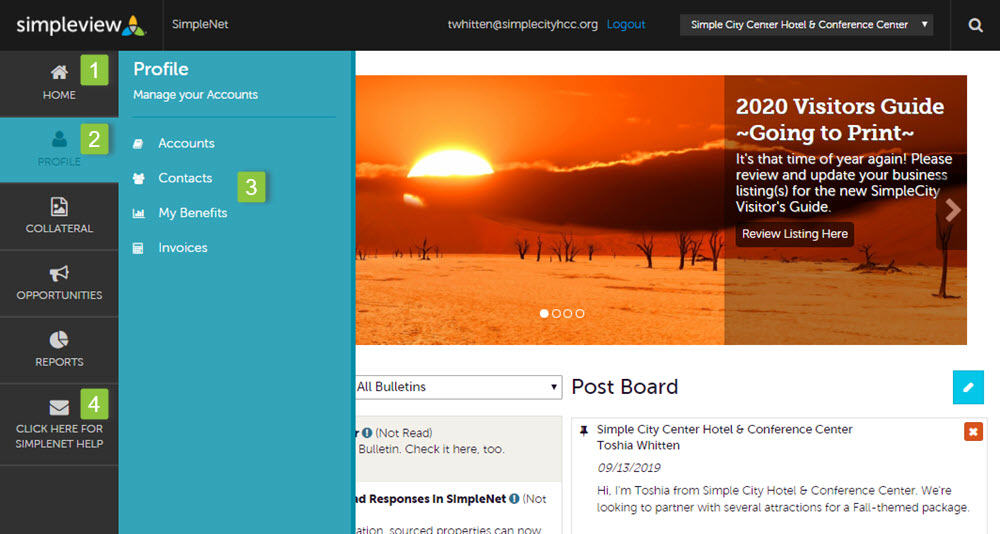Open the account selector dropdown
The height and width of the screenshot is (534, 1000).
pyautogui.click(x=806, y=25)
